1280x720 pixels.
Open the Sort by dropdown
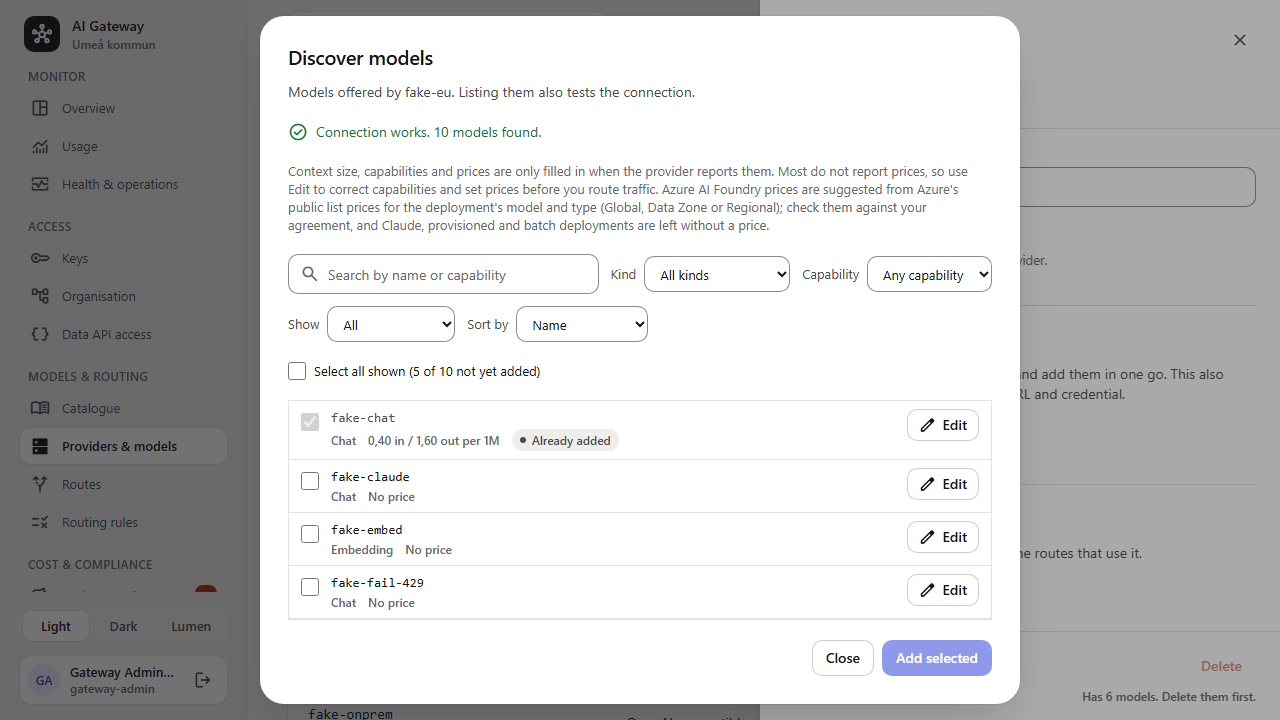pyautogui.click(x=582, y=324)
